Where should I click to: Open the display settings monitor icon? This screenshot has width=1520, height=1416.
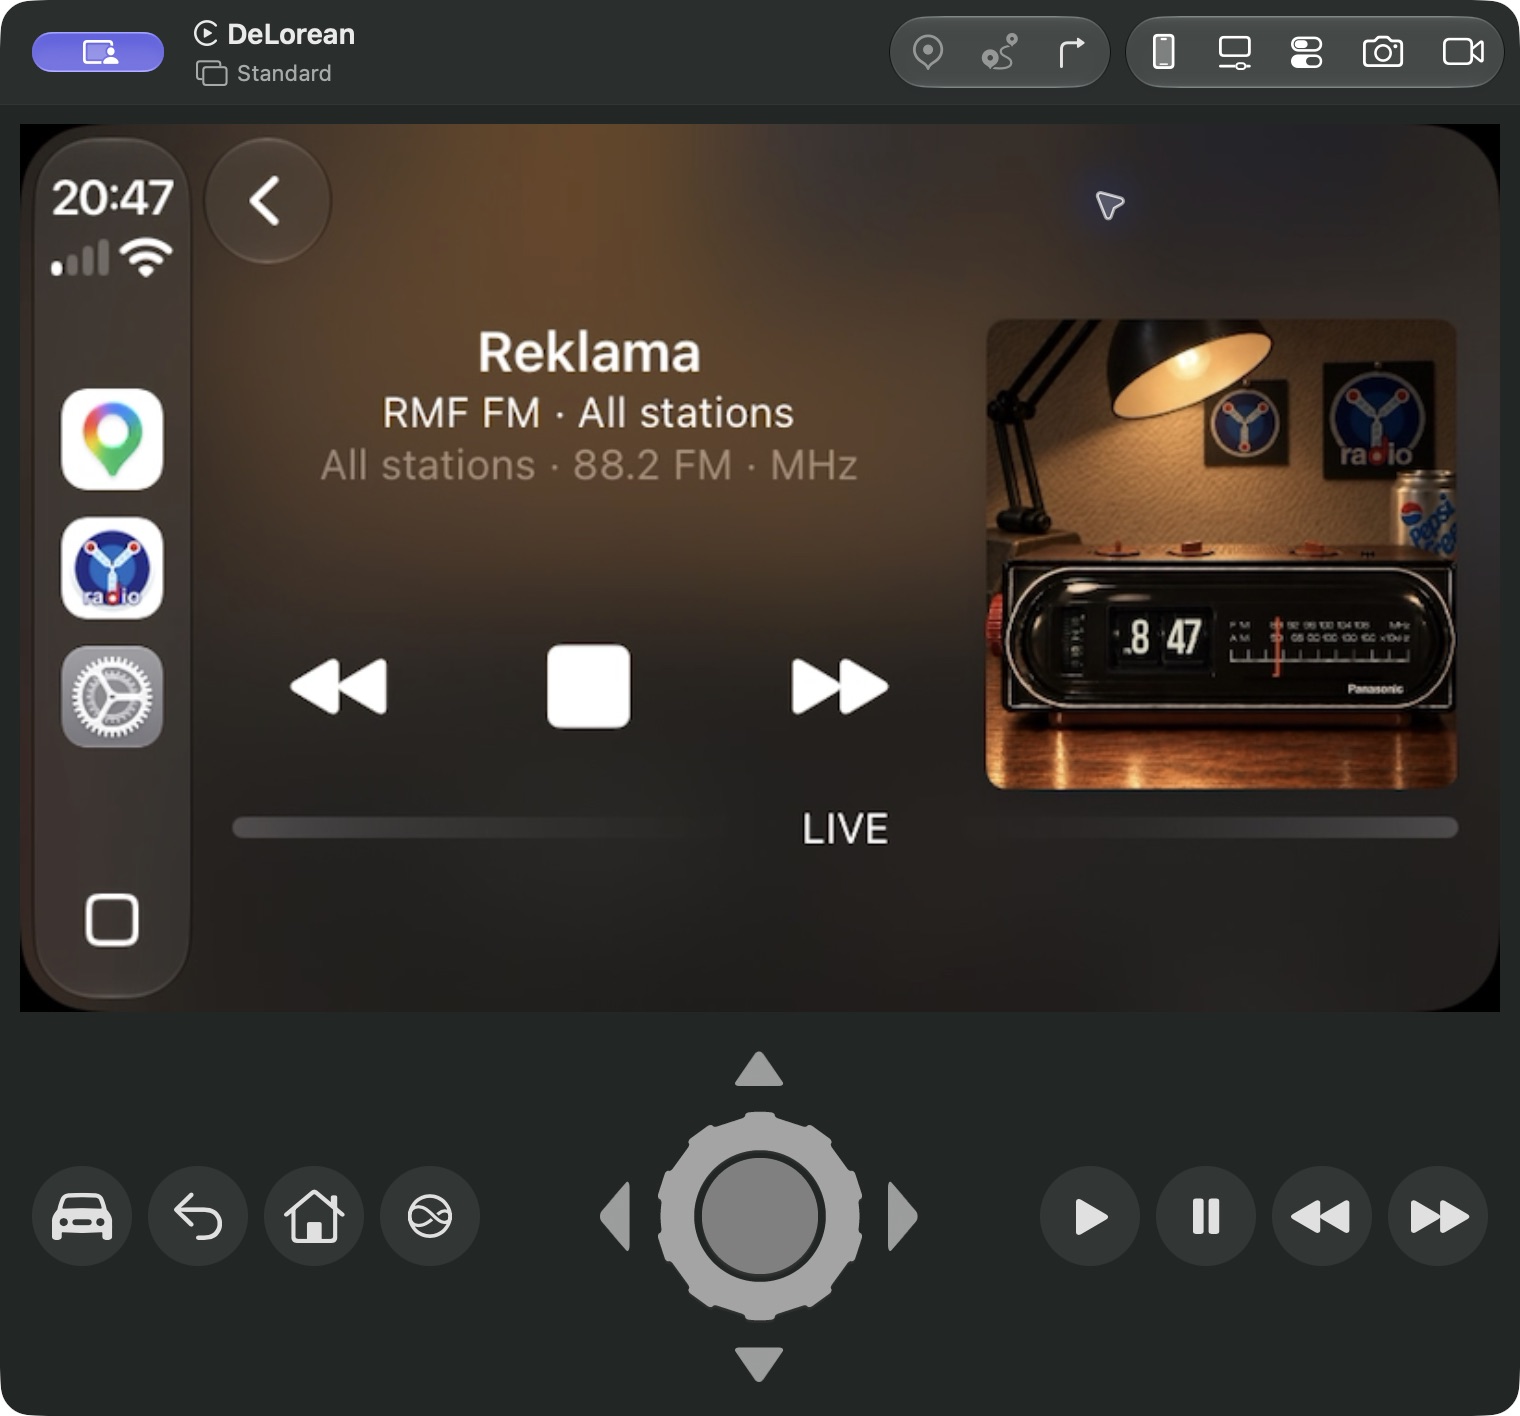[x=1234, y=52]
